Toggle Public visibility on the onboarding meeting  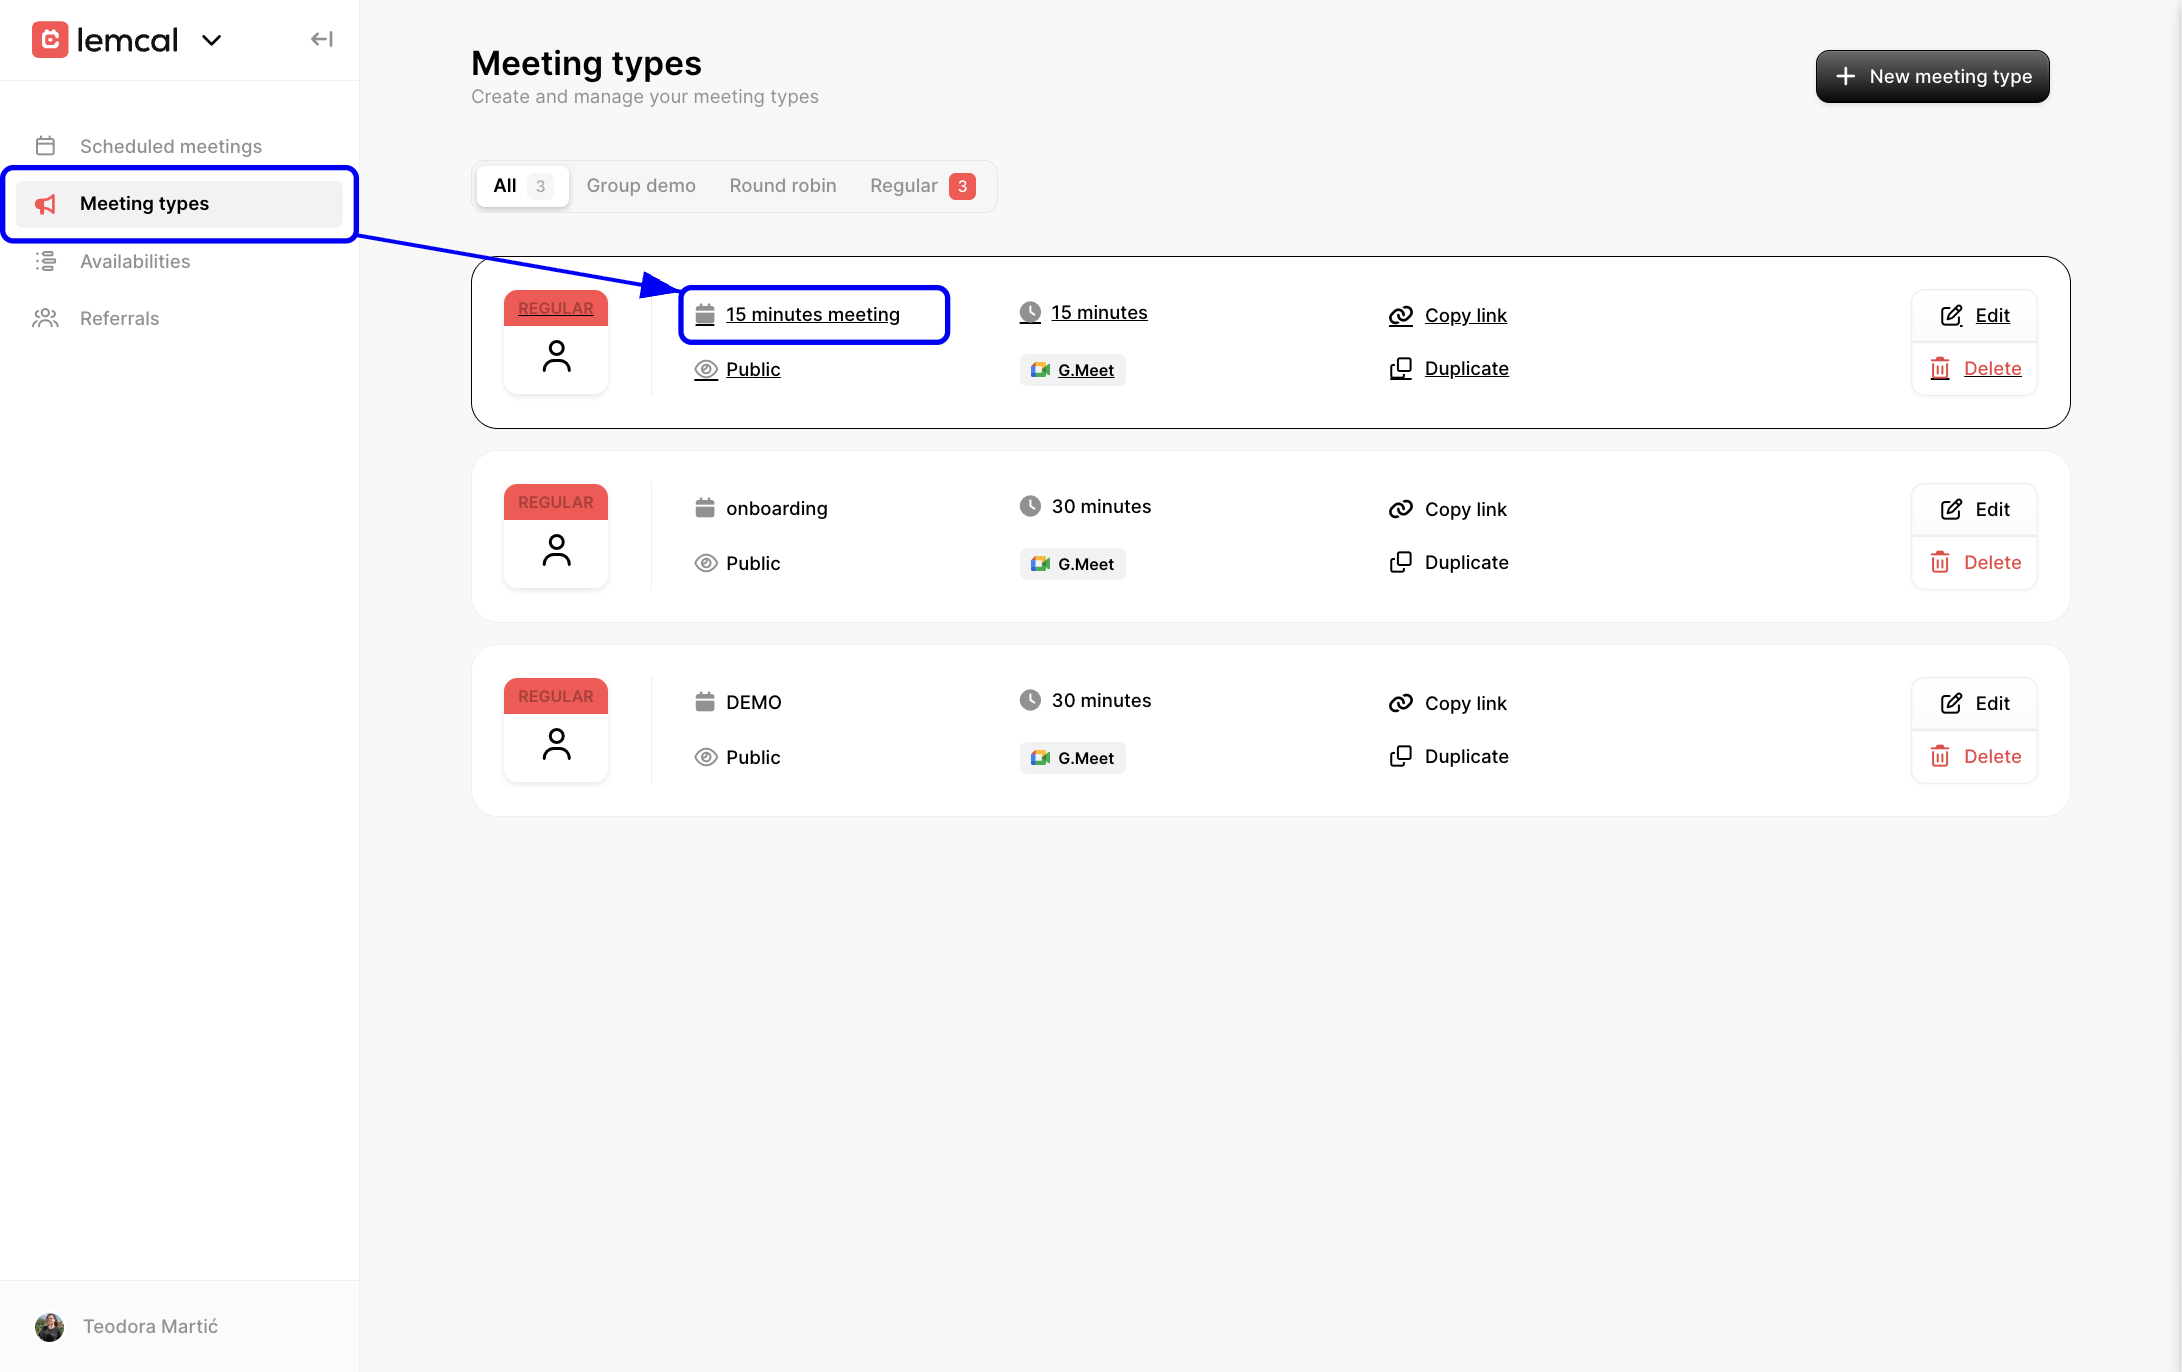pos(707,563)
